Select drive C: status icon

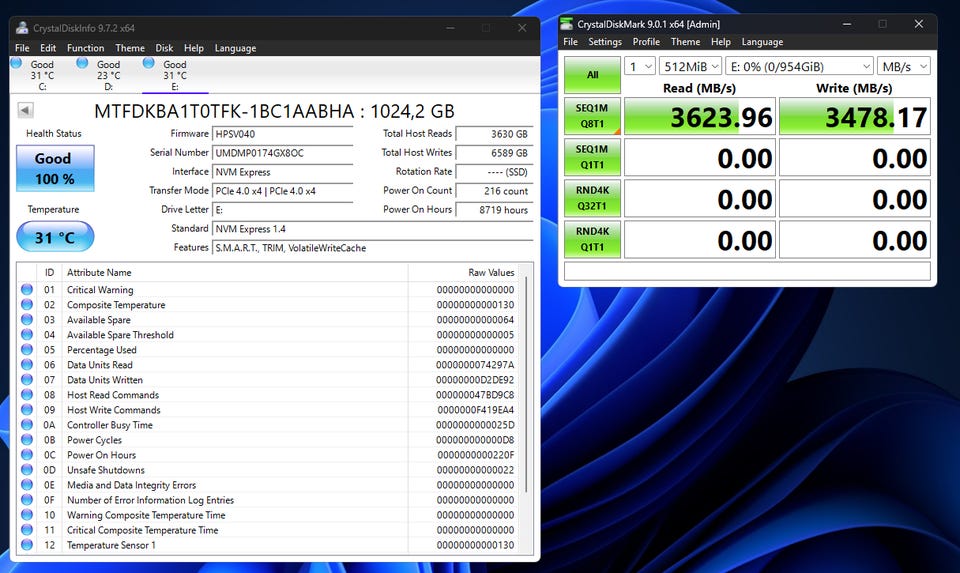coord(16,63)
